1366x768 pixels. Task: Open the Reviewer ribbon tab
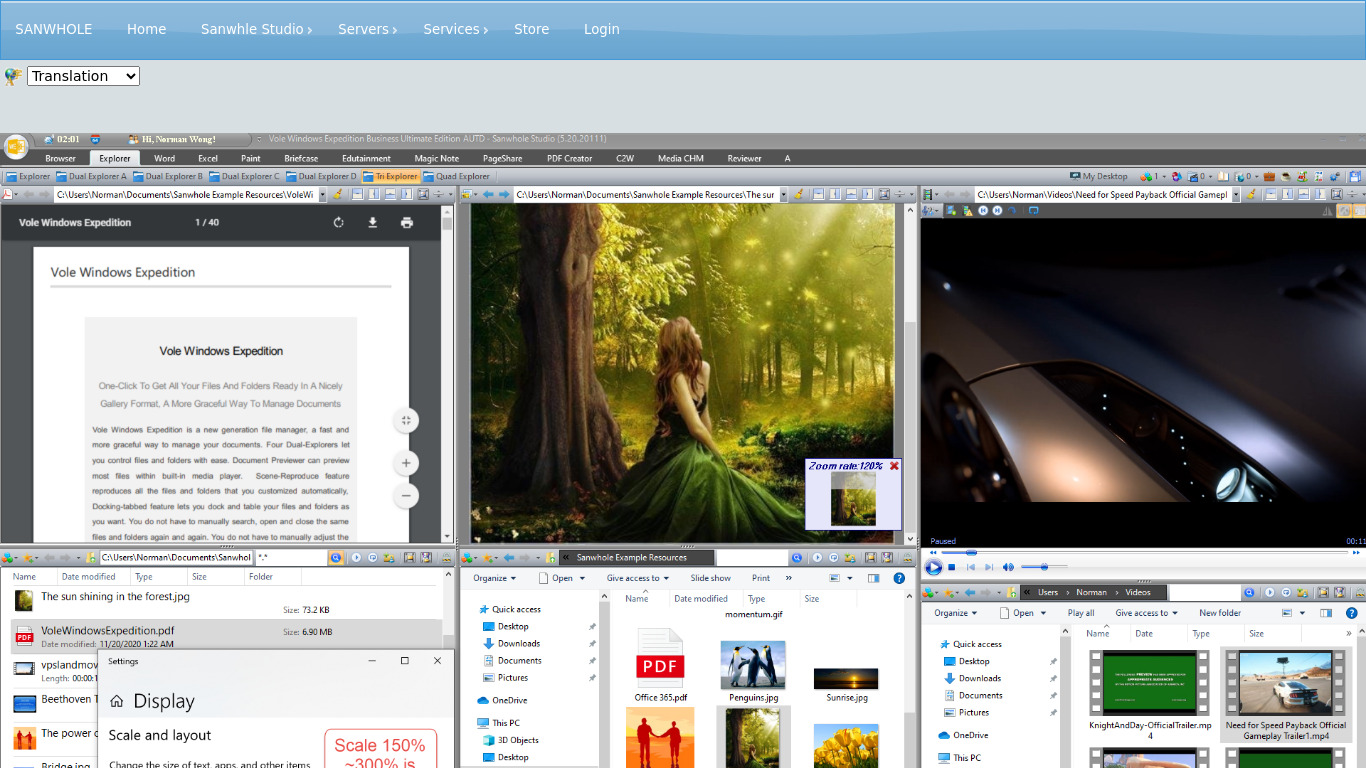coord(744,158)
